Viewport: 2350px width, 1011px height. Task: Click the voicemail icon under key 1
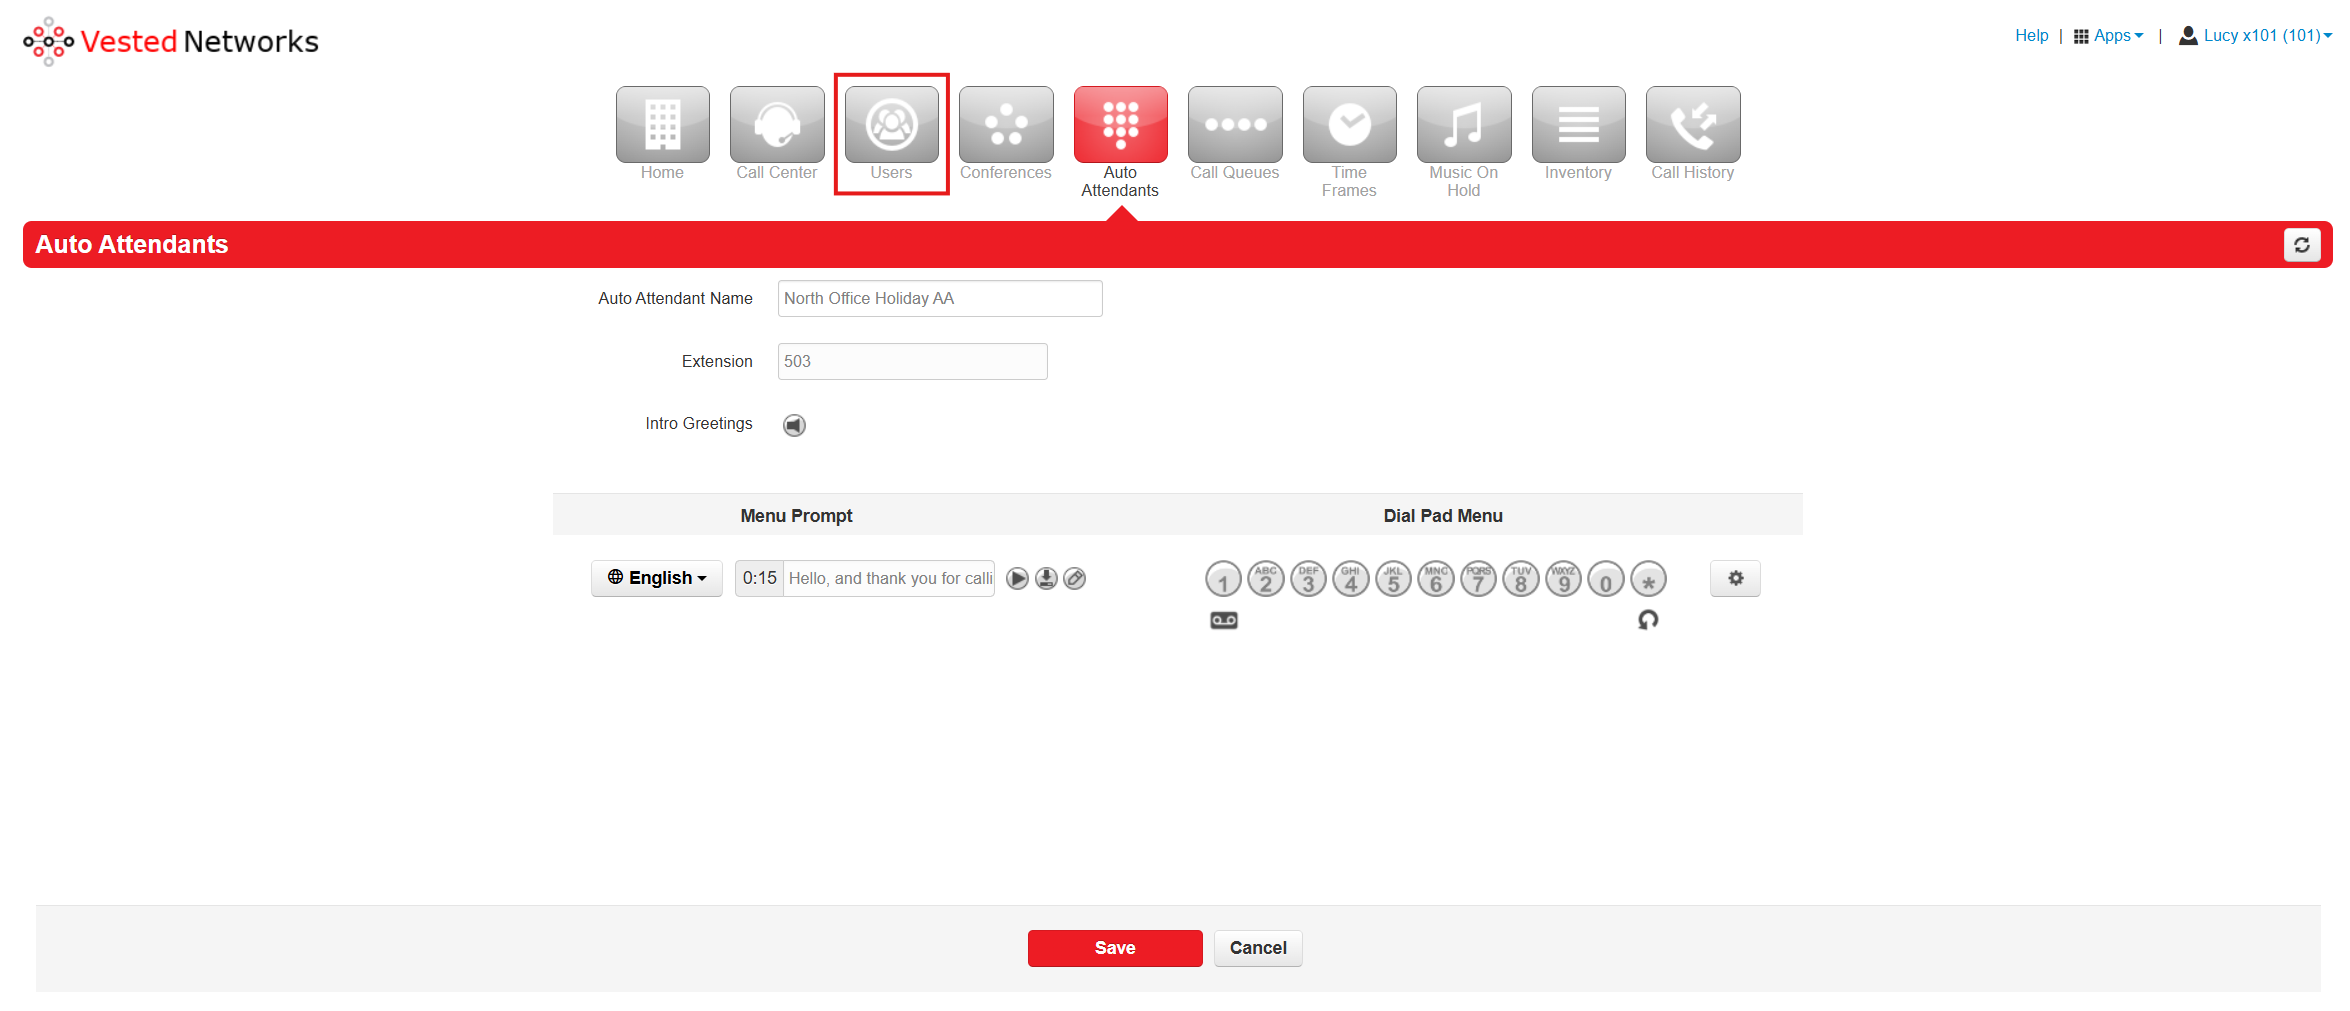point(1224,620)
